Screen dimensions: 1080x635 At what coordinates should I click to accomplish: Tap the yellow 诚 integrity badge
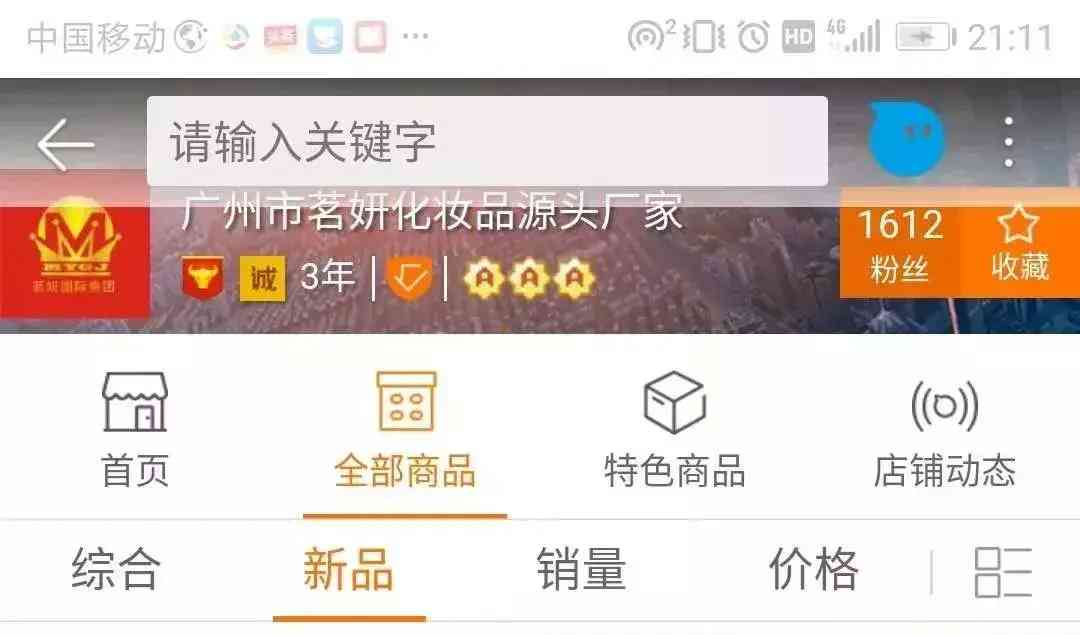pos(262,278)
